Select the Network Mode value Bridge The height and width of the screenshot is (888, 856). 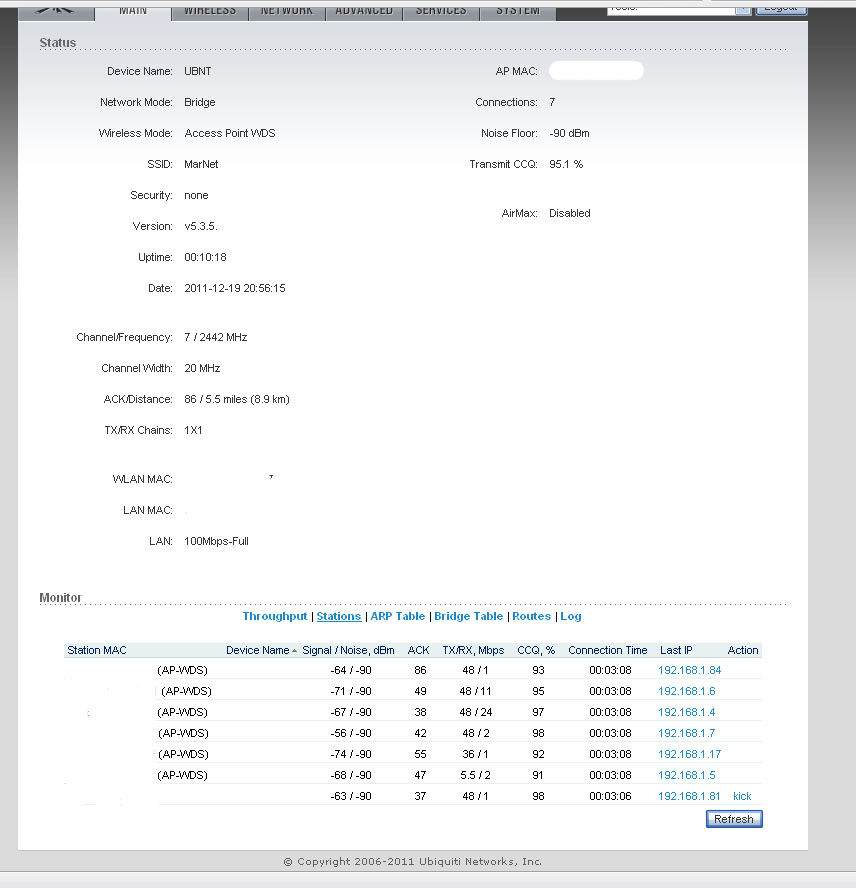click(x=200, y=103)
